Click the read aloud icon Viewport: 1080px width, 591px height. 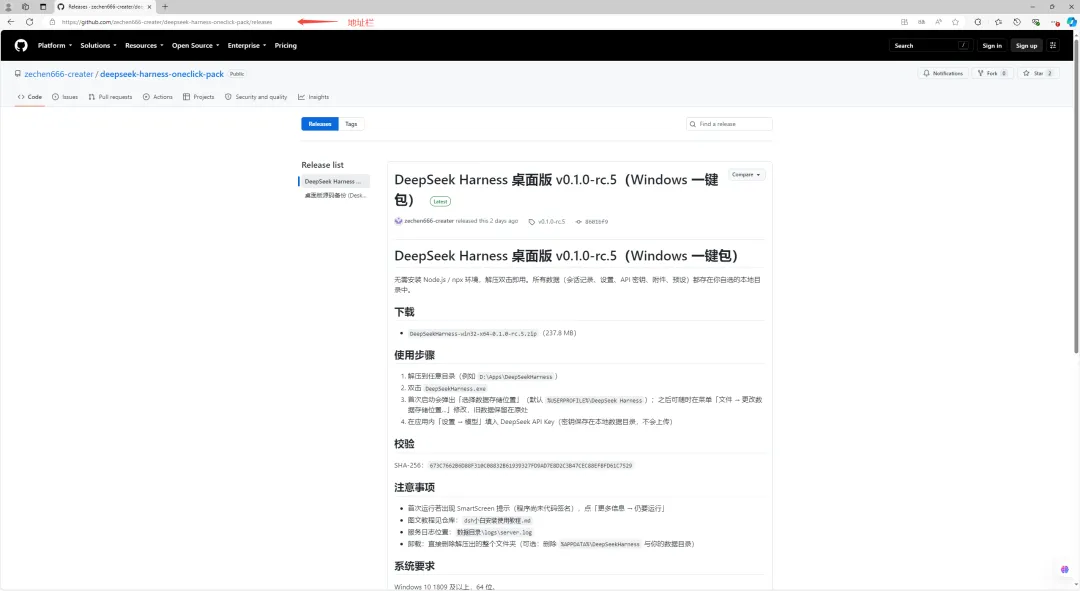click(x=938, y=22)
